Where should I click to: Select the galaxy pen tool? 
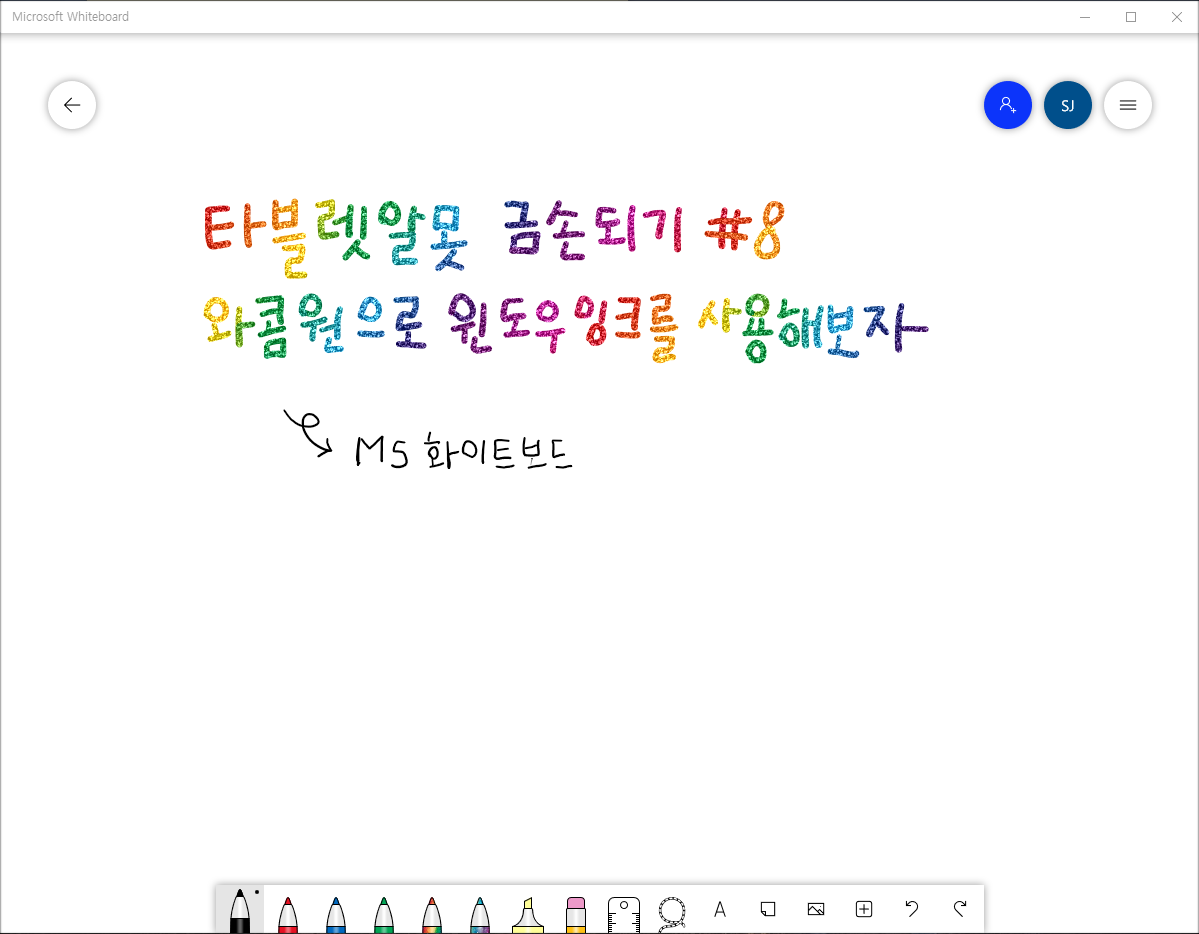click(479, 914)
